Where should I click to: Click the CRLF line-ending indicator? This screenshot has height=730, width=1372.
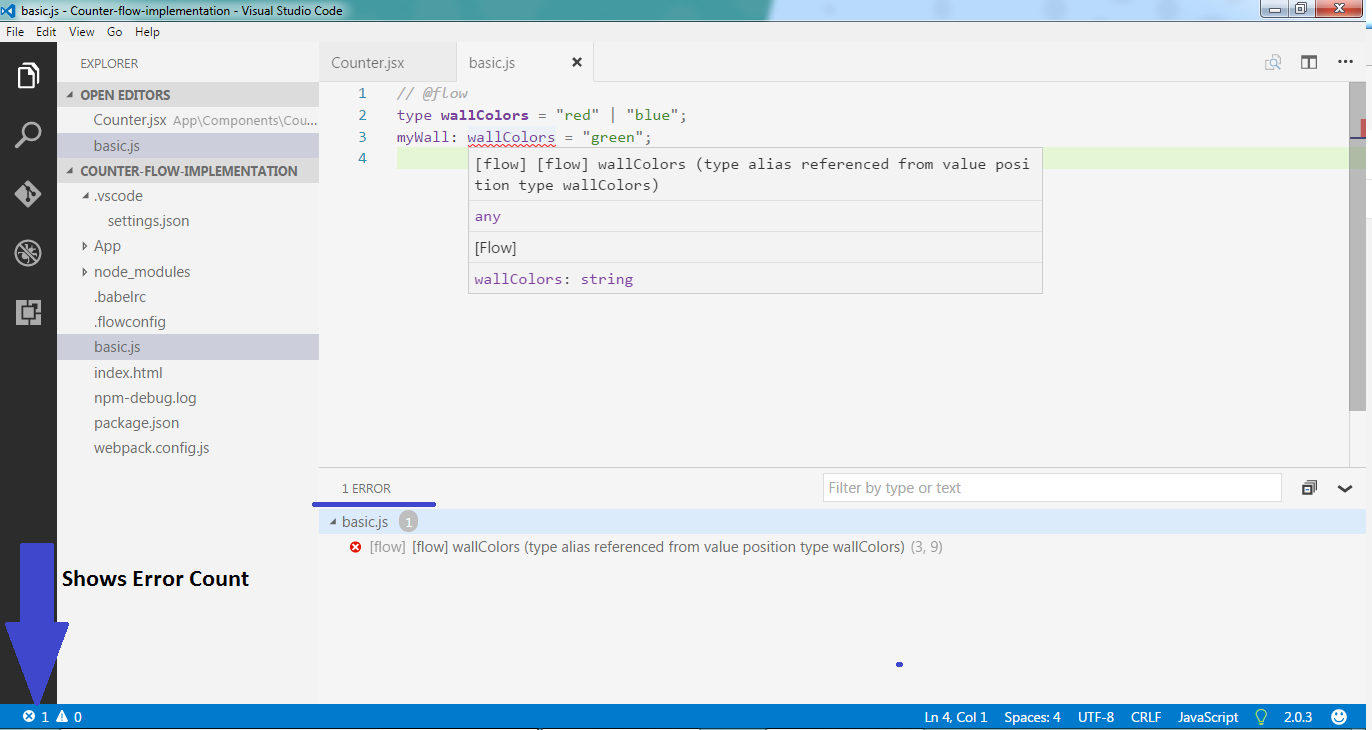(1145, 716)
